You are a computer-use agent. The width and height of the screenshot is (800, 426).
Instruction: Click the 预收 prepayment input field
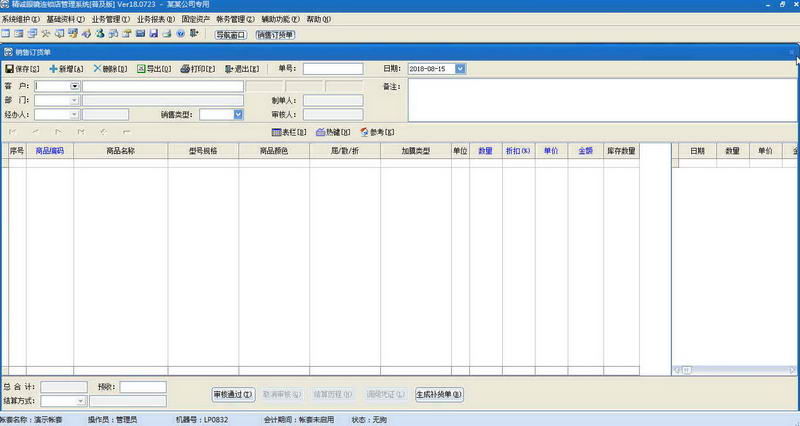(142, 387)
